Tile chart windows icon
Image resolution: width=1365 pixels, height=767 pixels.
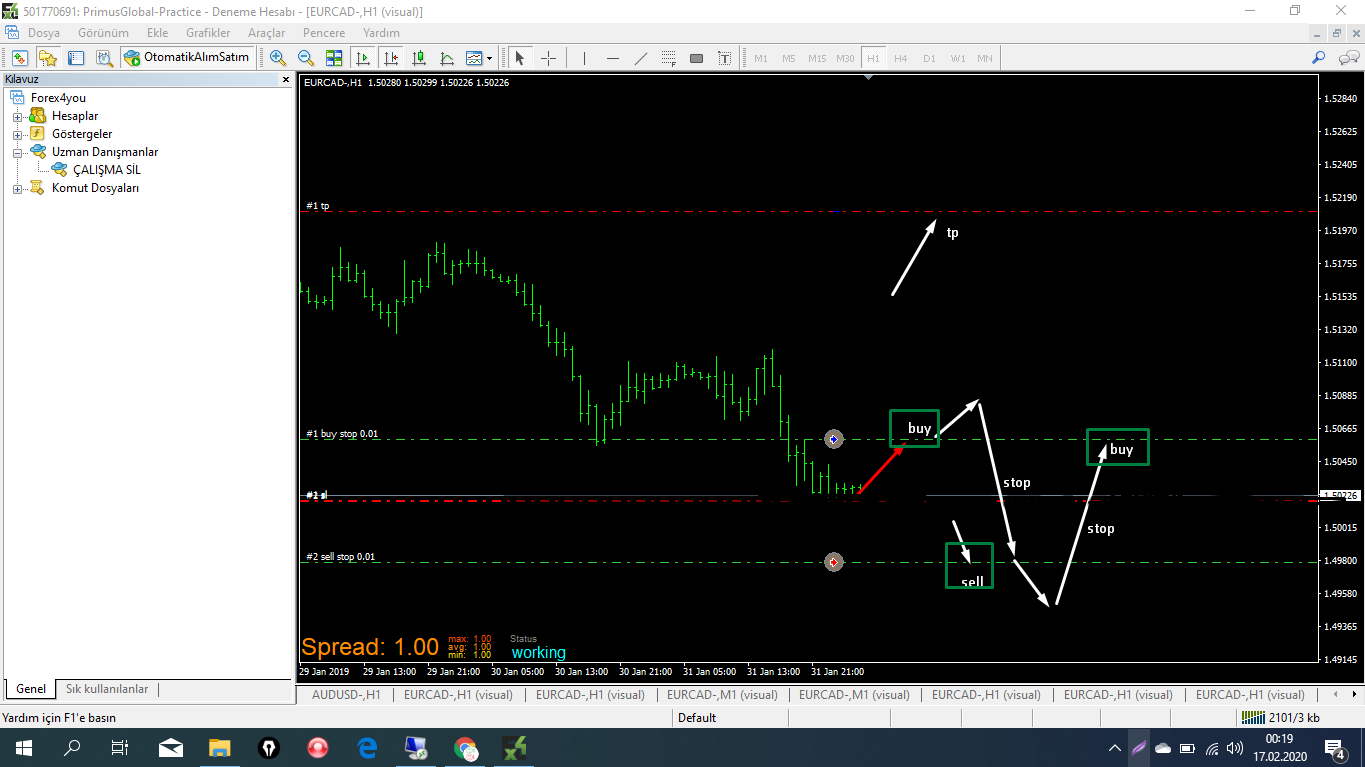point(334,58)
